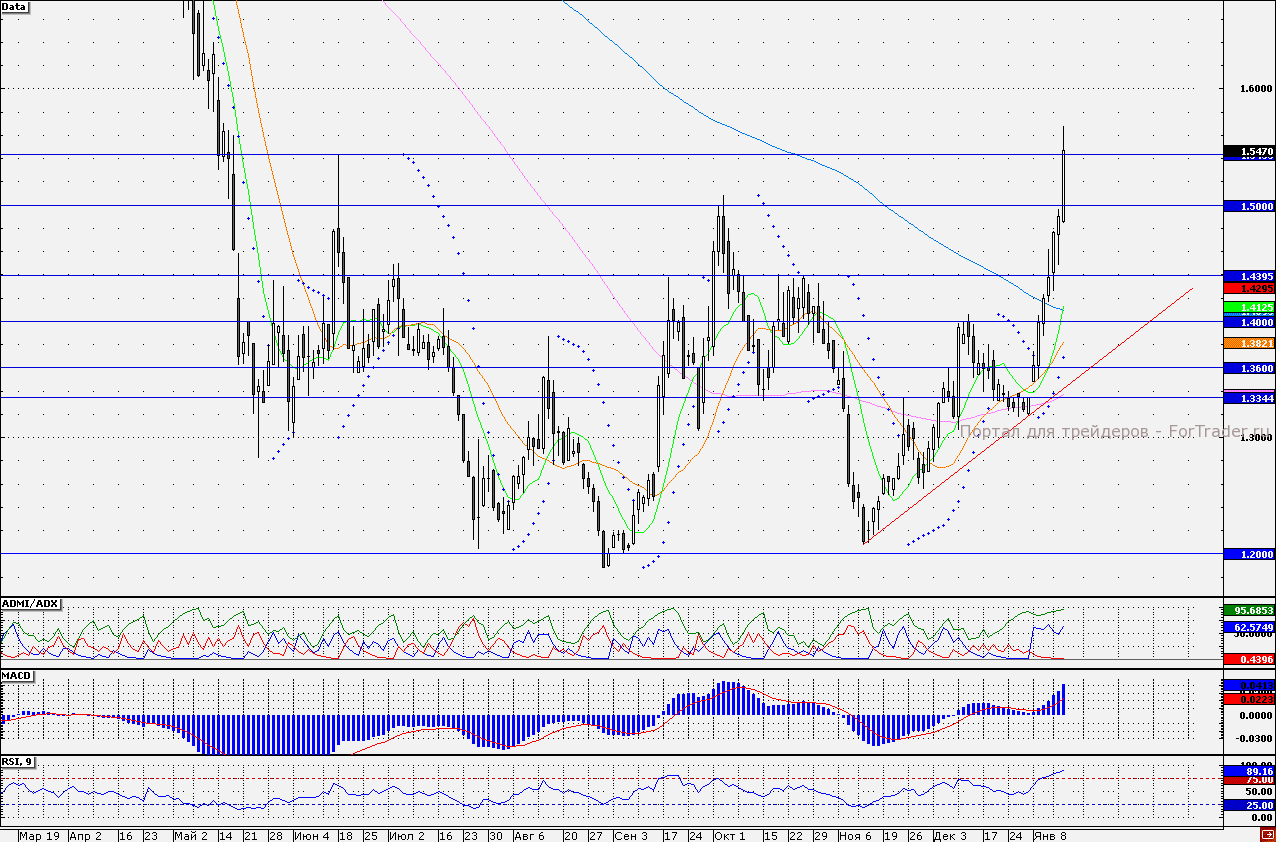
Task: Click the Мар 19 date label
Action: coord(39,835)
